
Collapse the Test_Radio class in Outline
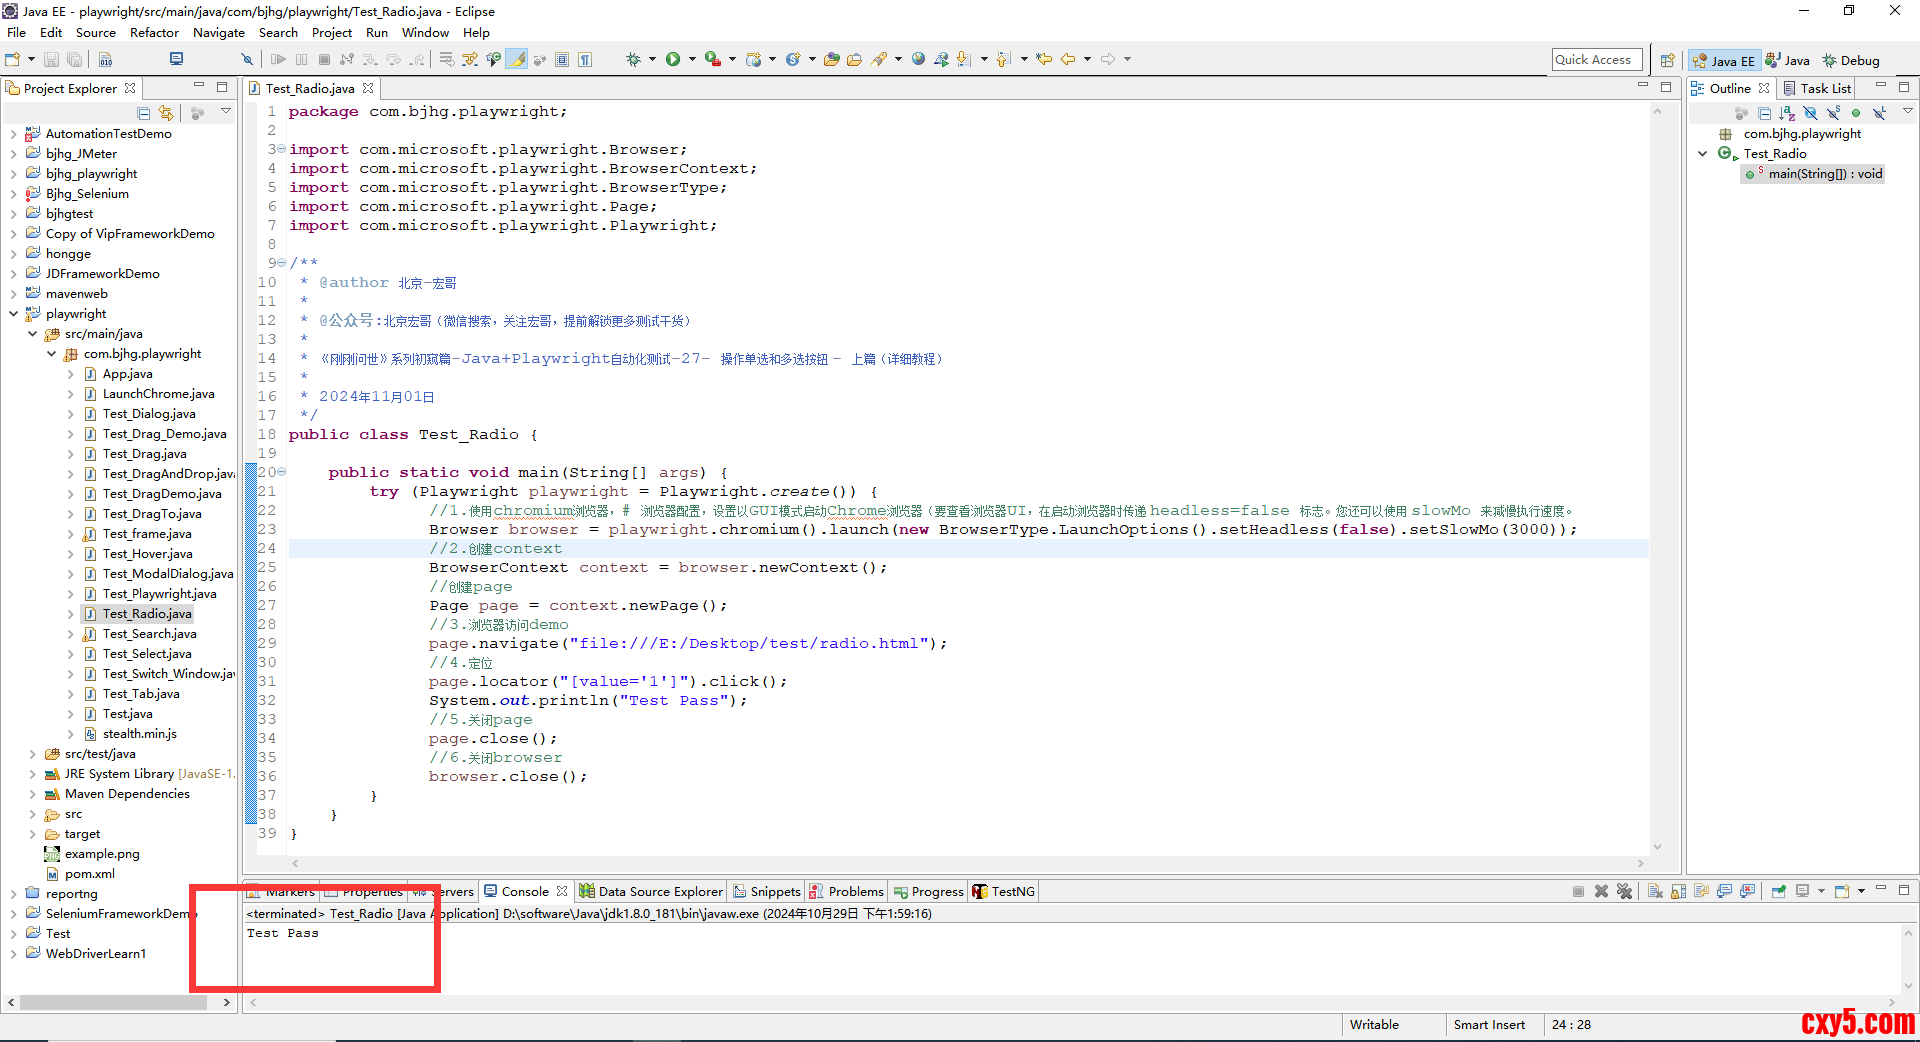(x=1703, y=154)
